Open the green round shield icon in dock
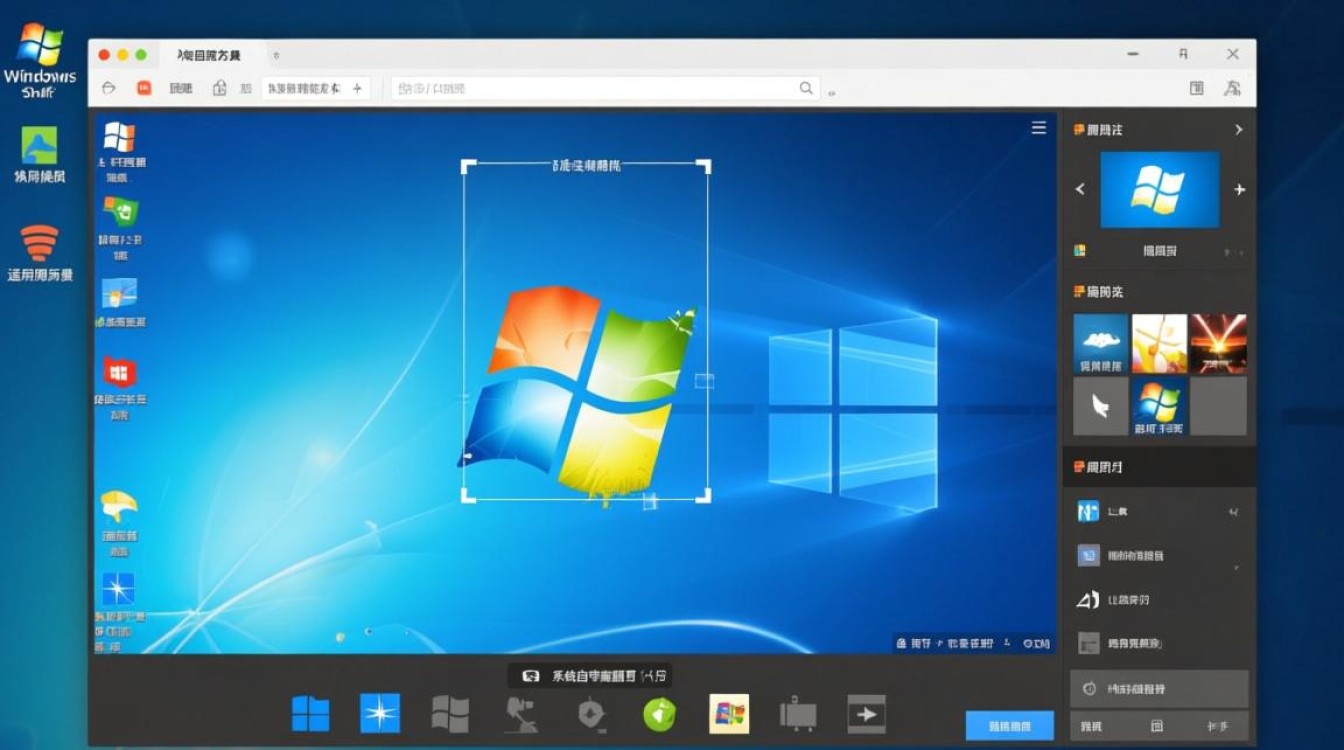The height and width of the screenshot is (750, 1344). (659, 714)
